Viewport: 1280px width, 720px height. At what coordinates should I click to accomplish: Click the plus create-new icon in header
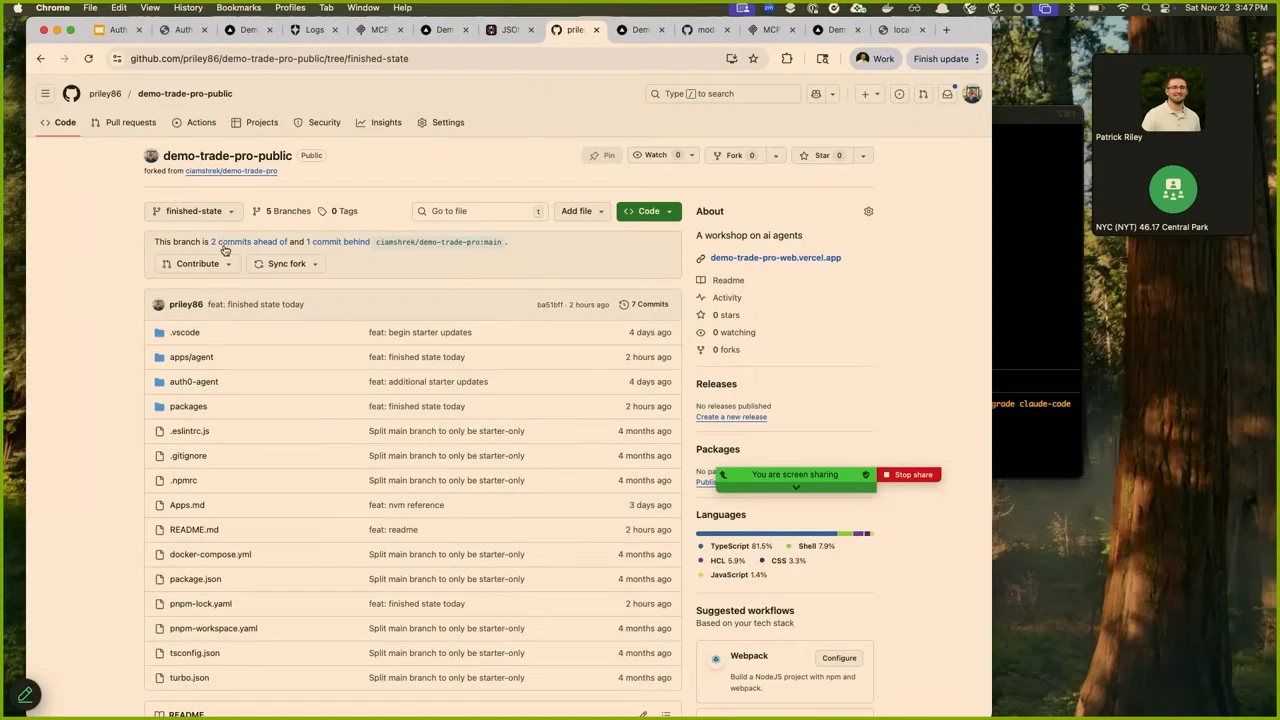pos(864,94)
